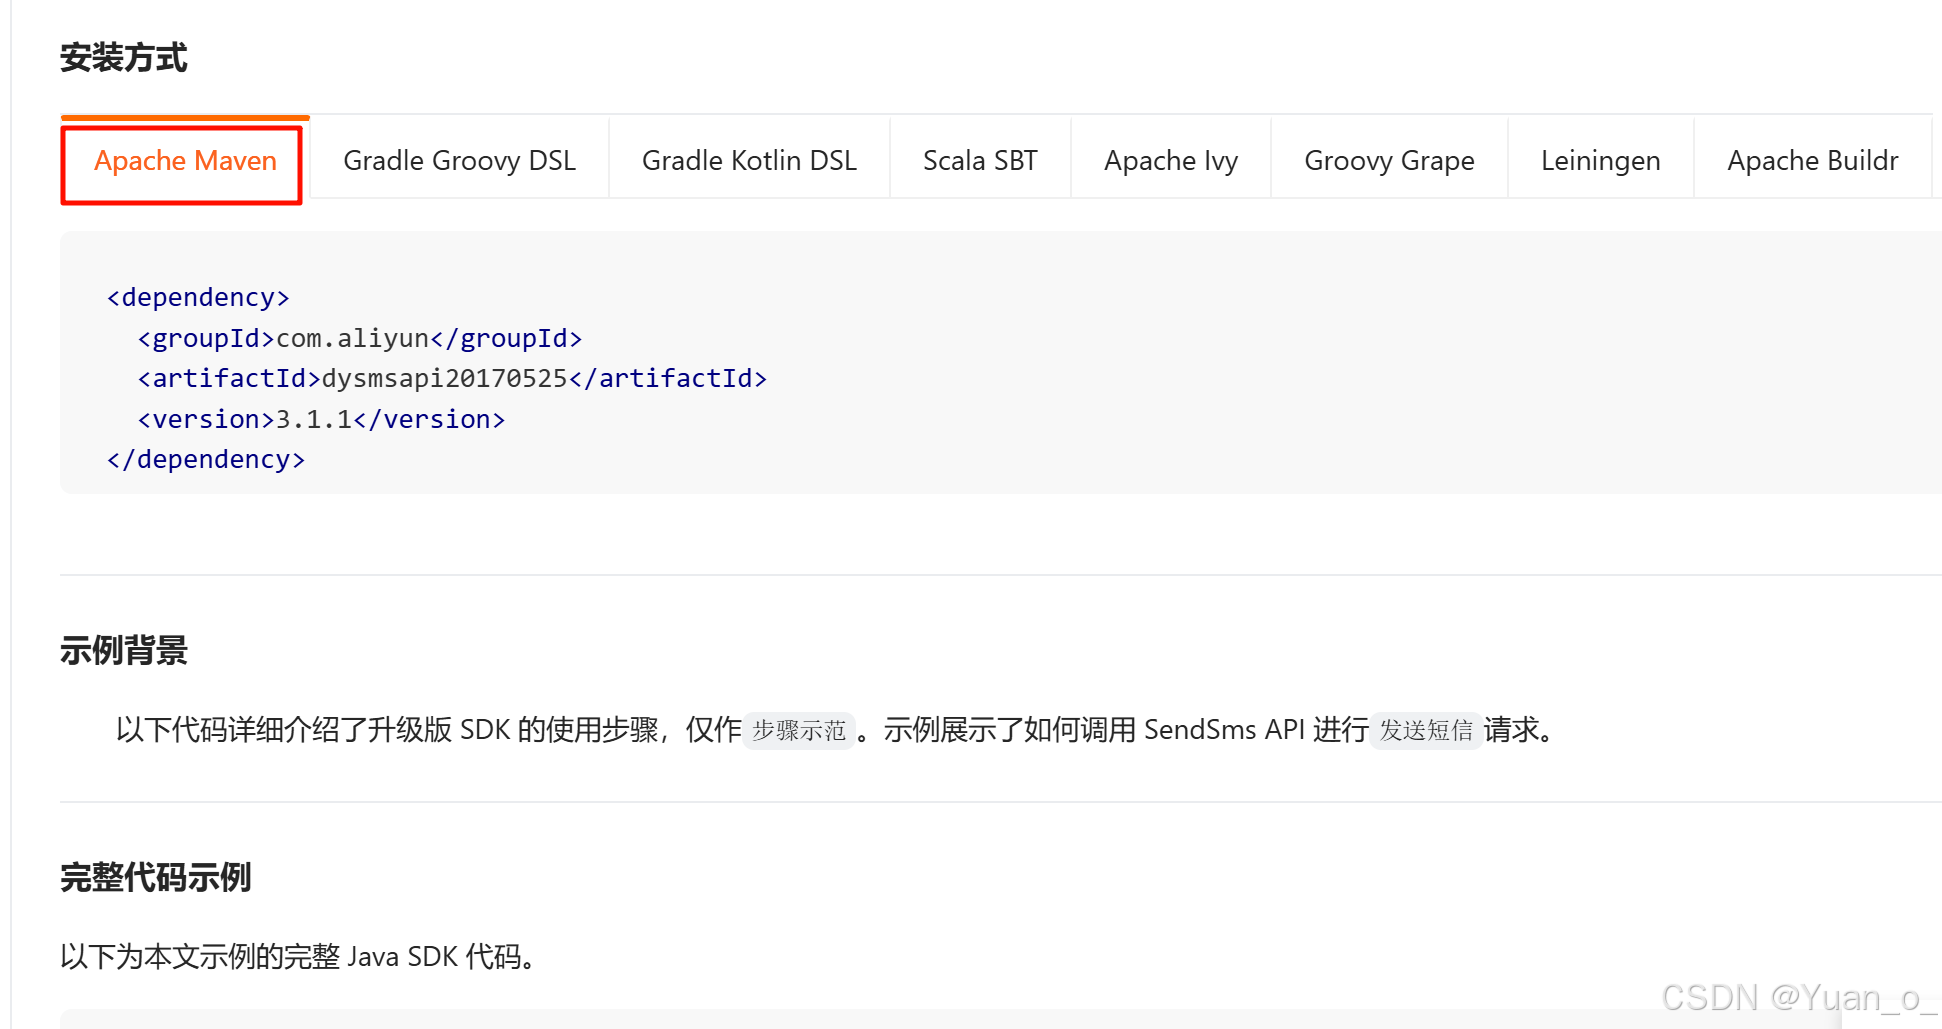Choose the Scala SBT tab
Screen dimensions: 1942x1029
pyautogui.click(x=980, y=160)
